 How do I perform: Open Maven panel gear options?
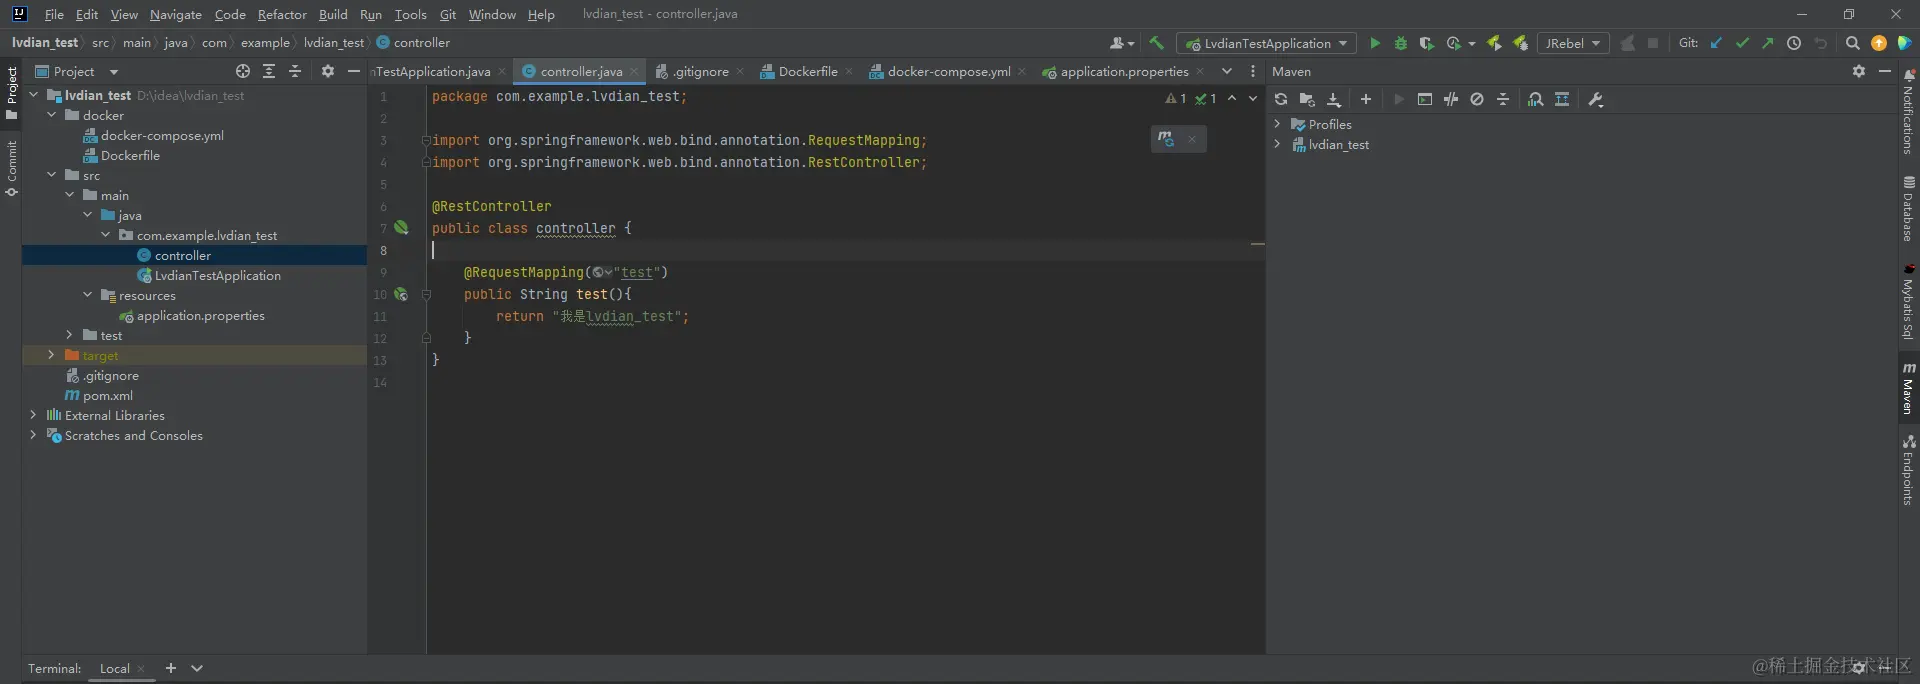click(x=1859, y=71)
